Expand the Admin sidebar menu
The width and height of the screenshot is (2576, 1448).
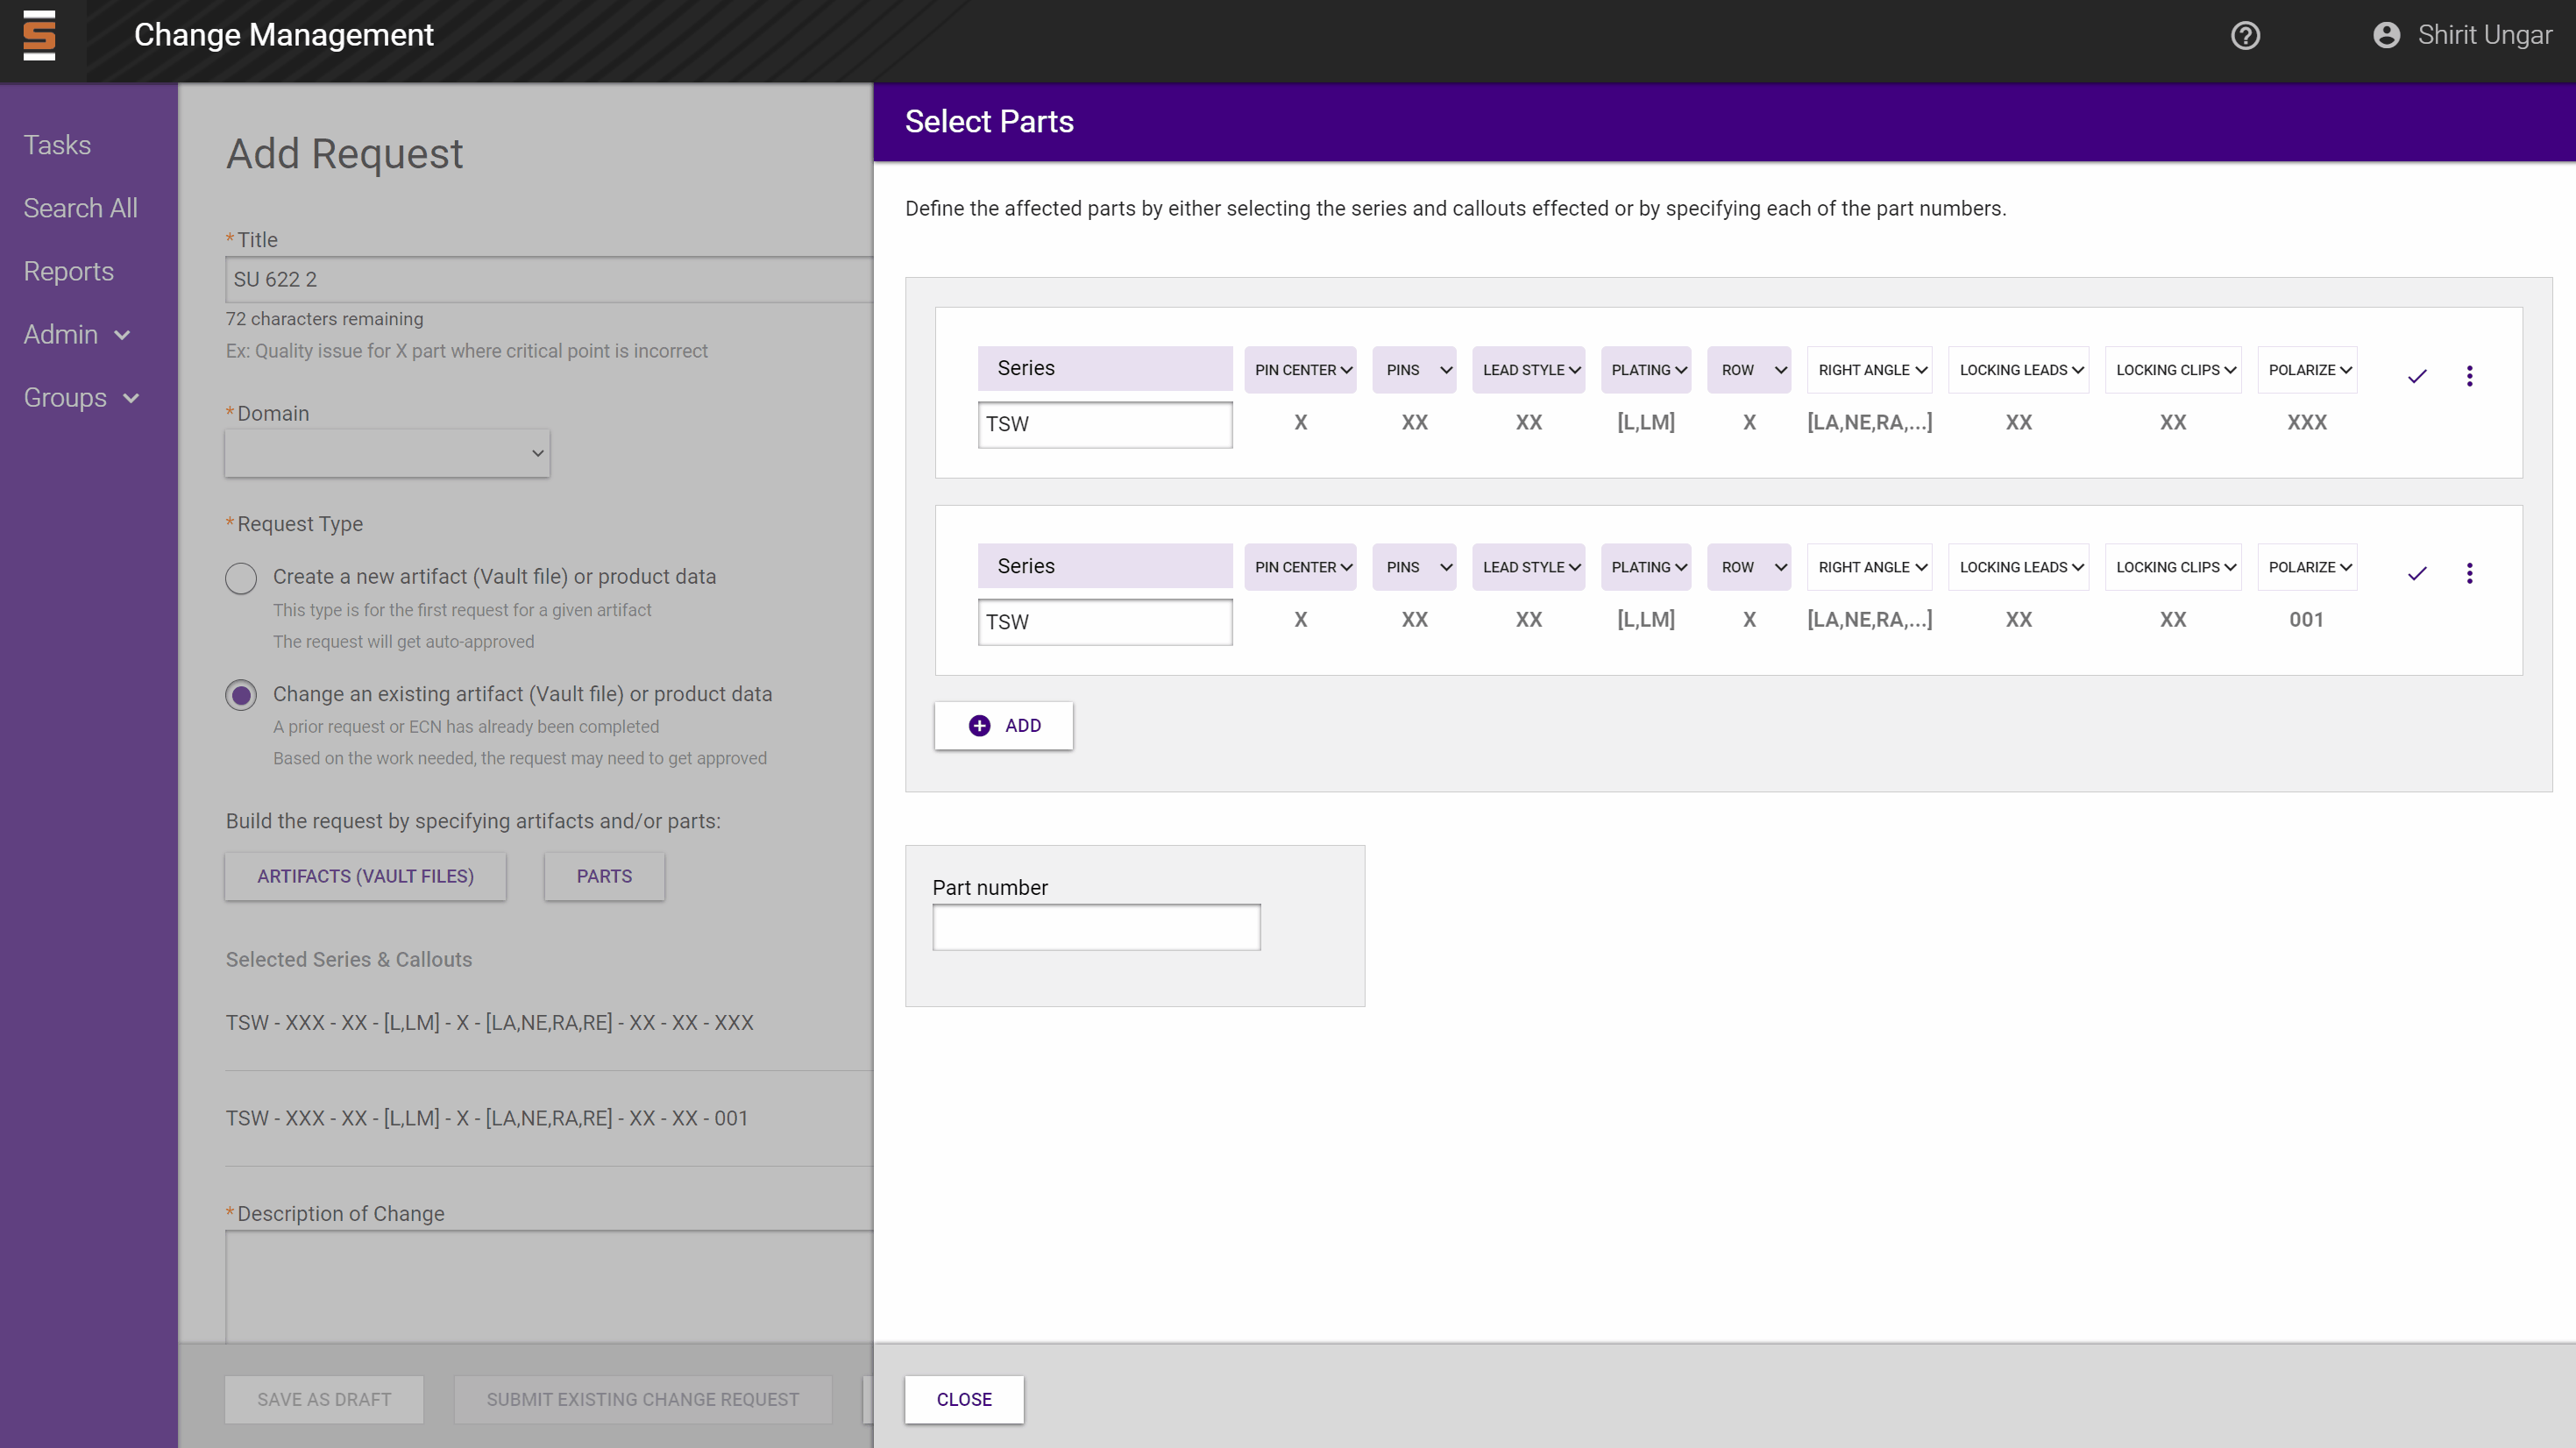pyautogui.click(x=77, y=335)
